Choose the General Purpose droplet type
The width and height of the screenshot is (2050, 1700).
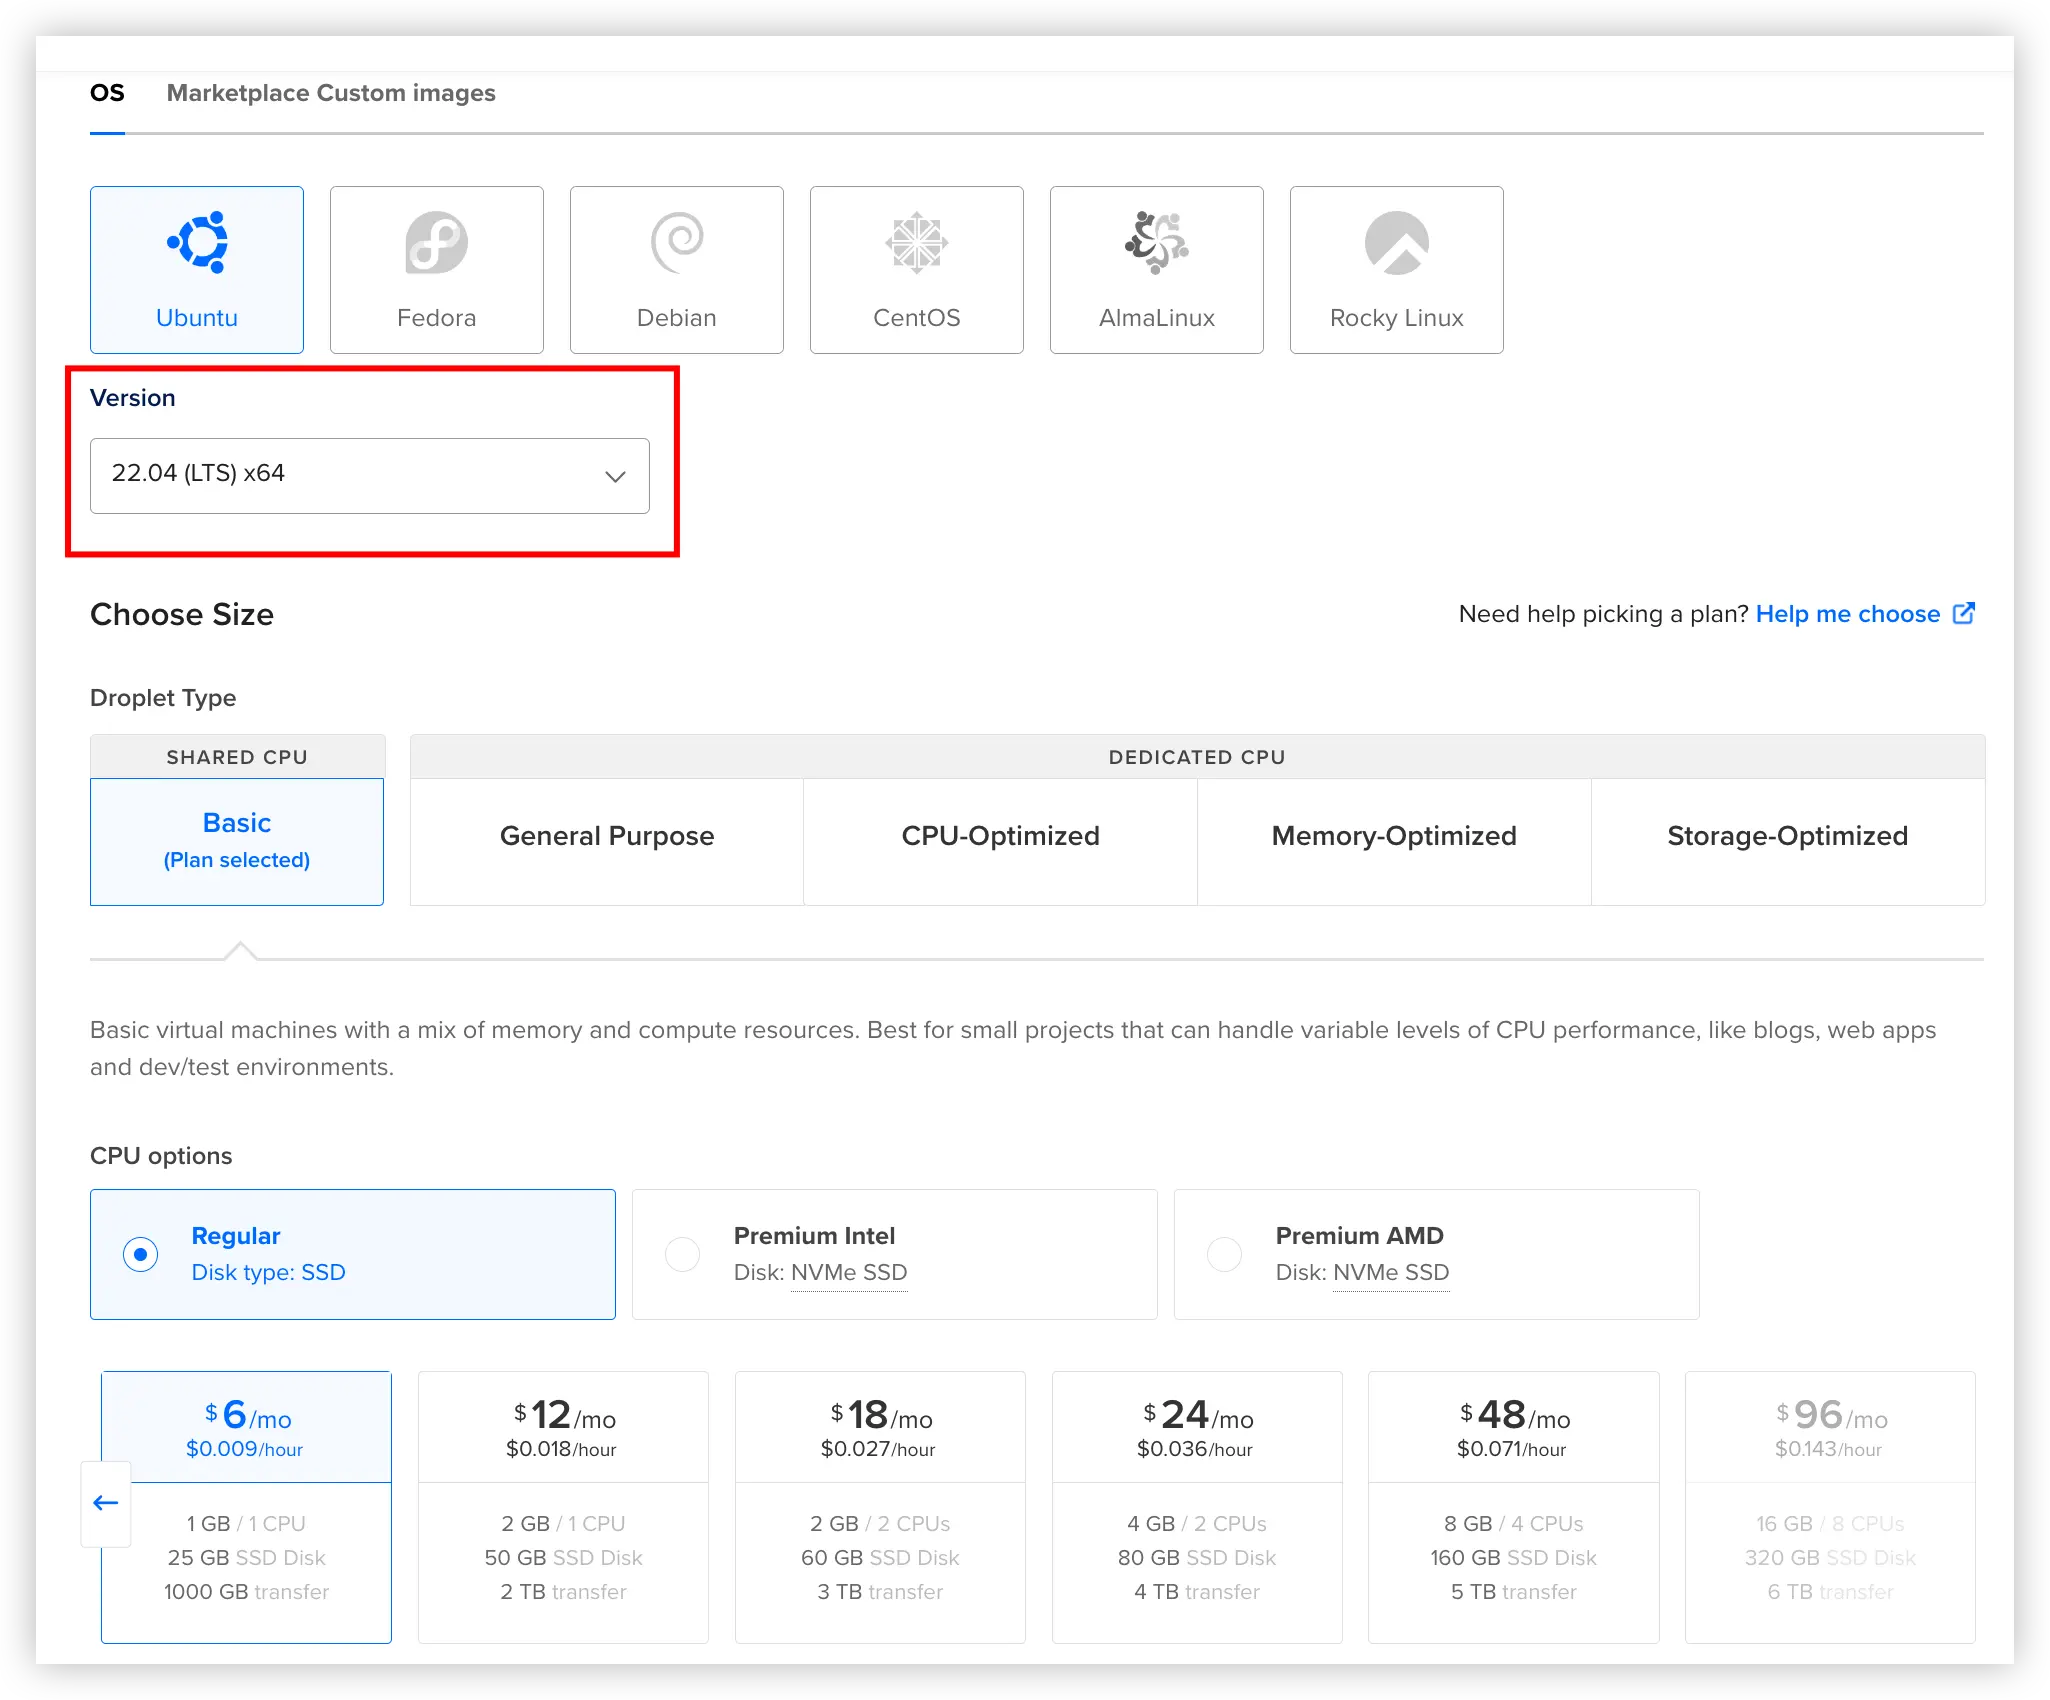coord(607,842)
